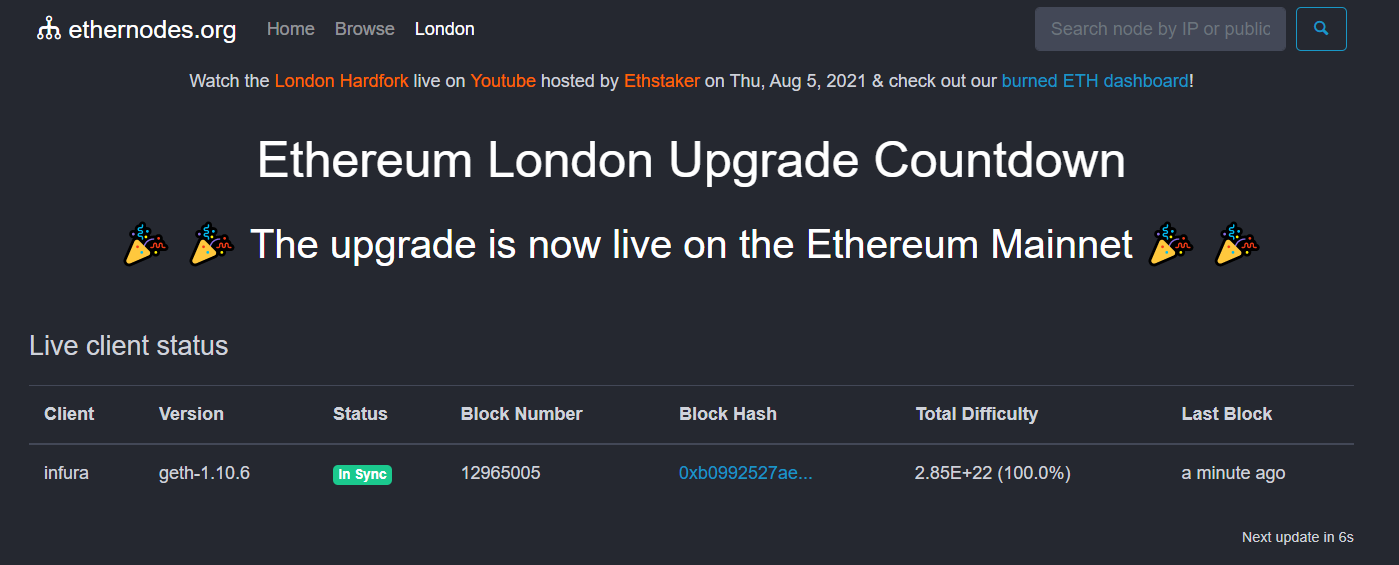This screenshot has height=565, width=1399.
Task: Open the burned ETH dashboard link
Action: (1095, 81)
